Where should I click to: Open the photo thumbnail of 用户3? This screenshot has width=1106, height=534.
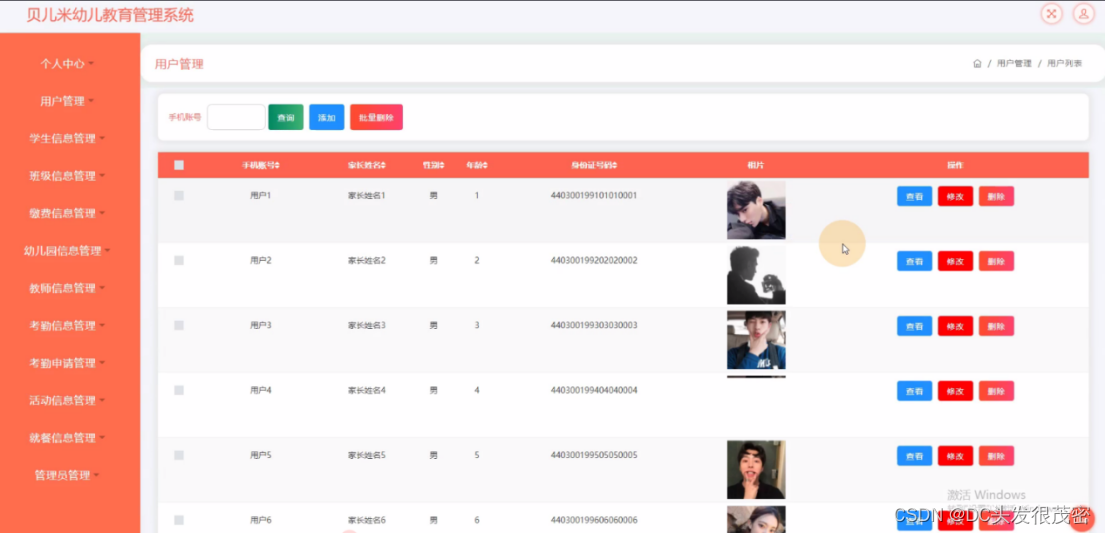pyautogui.click(x=756, y=340)
